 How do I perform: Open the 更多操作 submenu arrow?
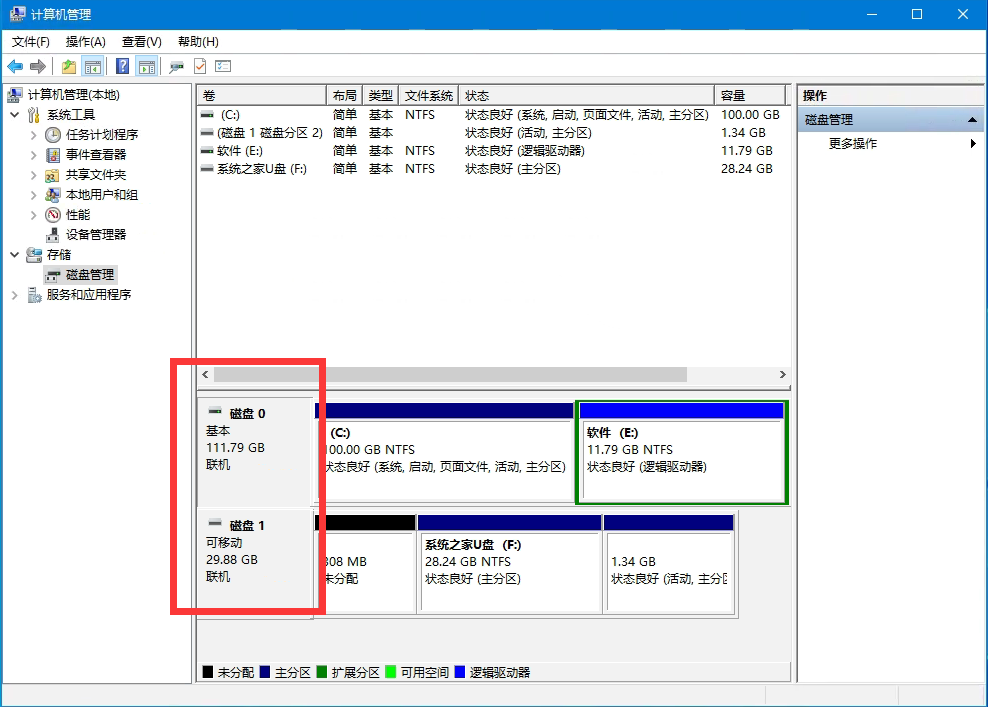971,143
